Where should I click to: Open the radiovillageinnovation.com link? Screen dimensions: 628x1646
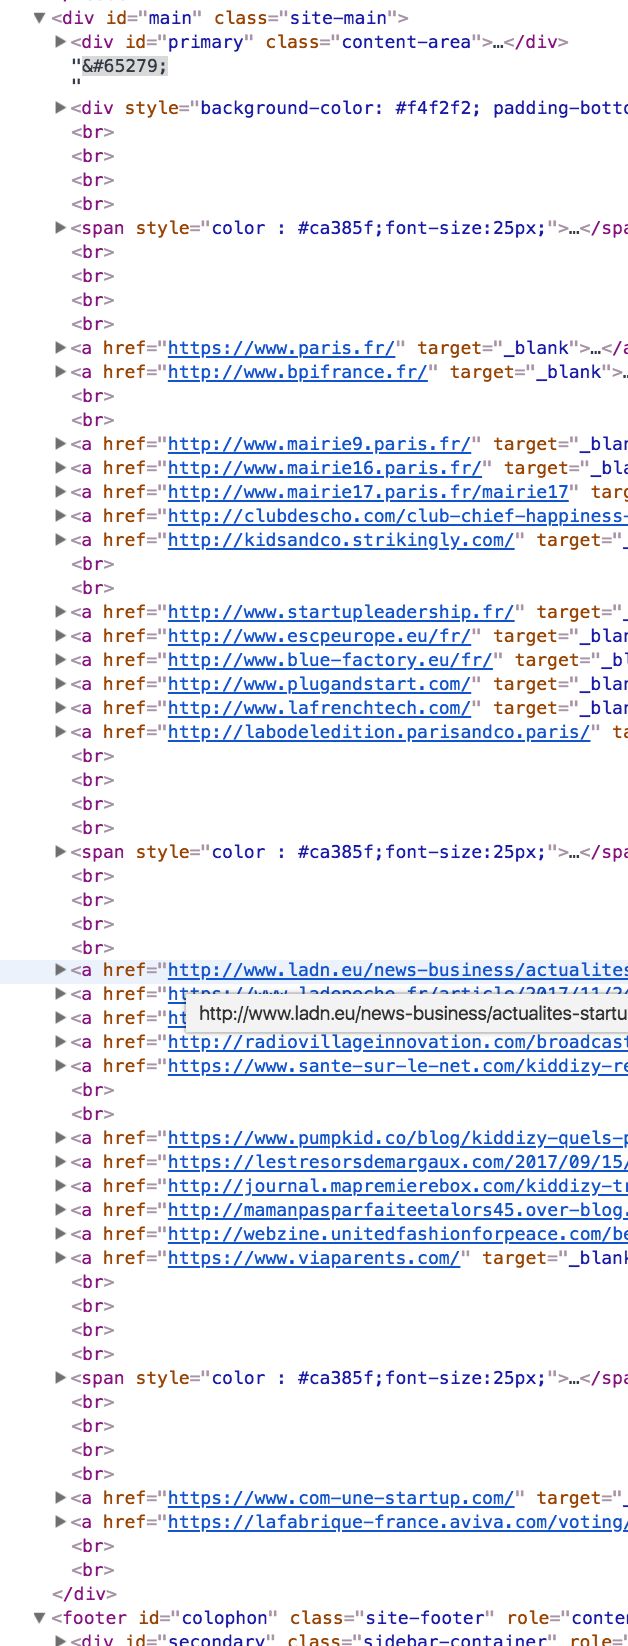398,1042
